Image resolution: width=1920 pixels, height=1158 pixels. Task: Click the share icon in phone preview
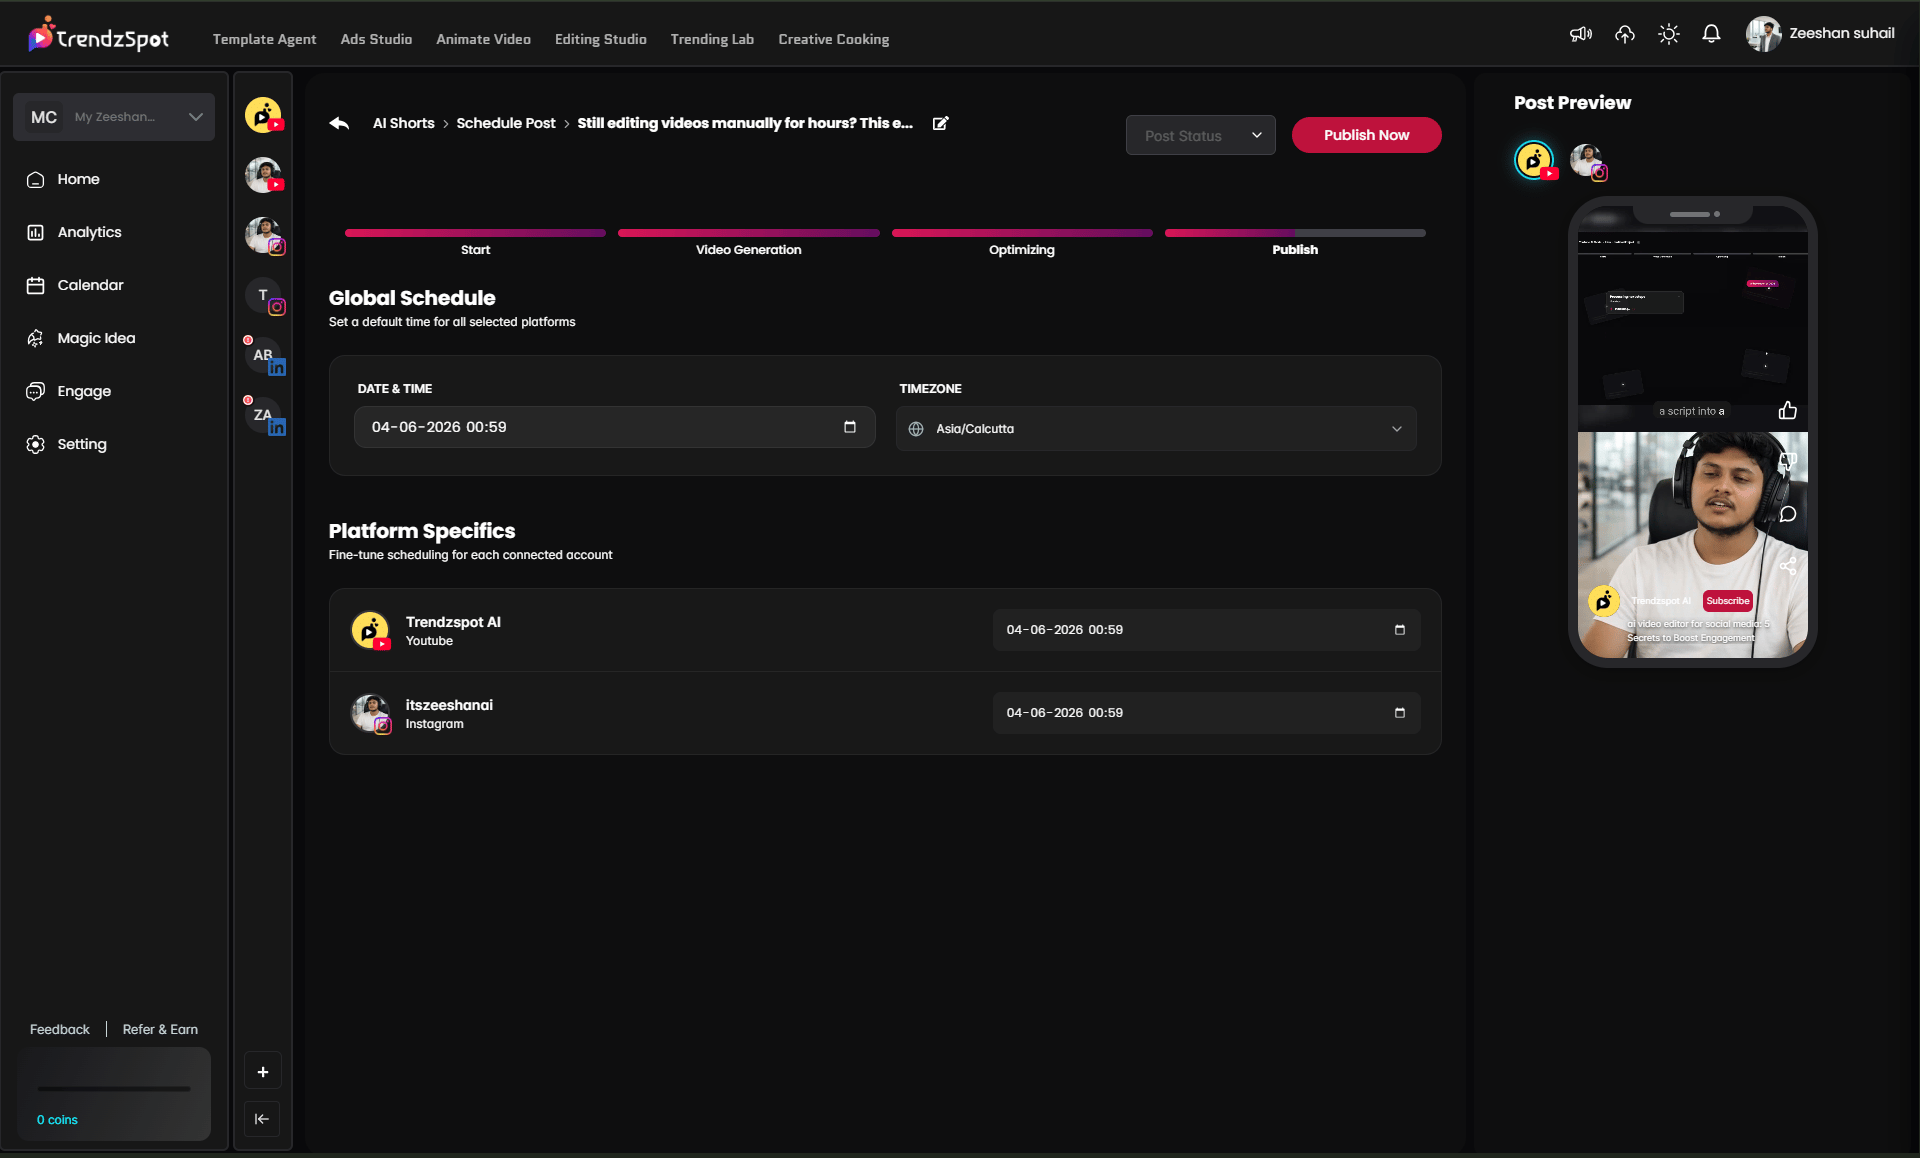click(x=1788, y=566)
